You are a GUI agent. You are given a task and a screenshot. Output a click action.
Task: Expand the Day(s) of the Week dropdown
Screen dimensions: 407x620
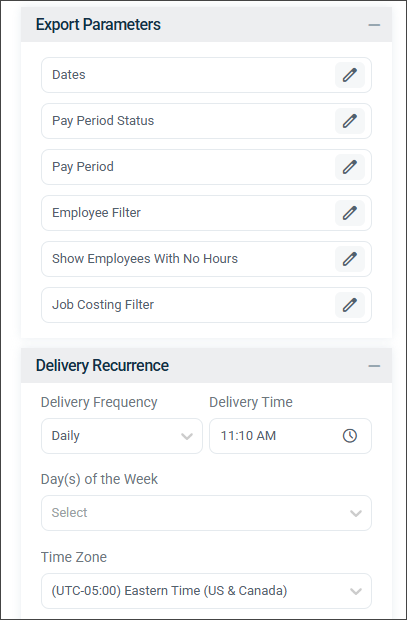click(x=206, y=513)
